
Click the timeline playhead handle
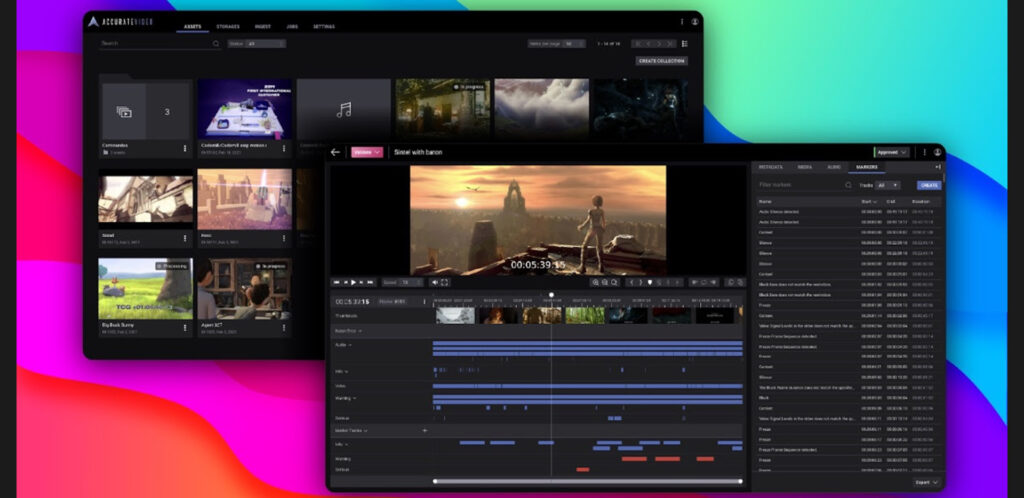[551, 295]
